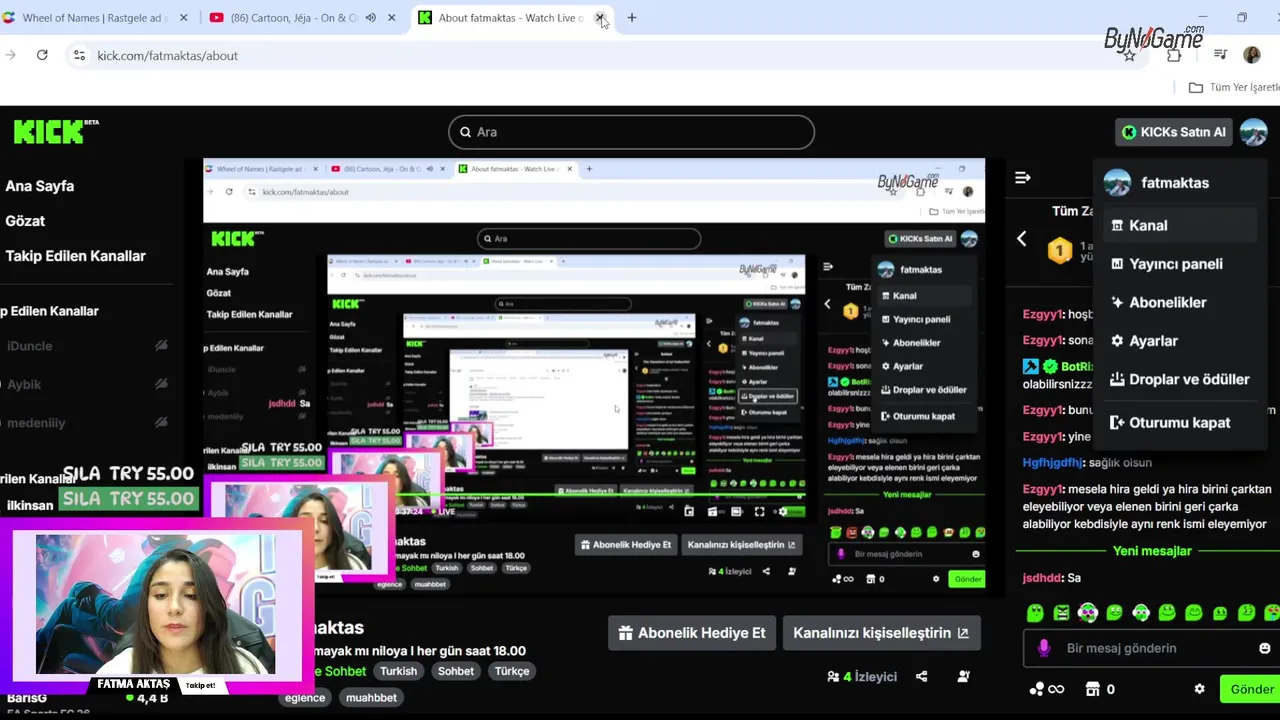The width and height of the screenshot is (1280, 720).
Task: Click the Yeni mesajlar divider text
Action: coord(1152,551)
